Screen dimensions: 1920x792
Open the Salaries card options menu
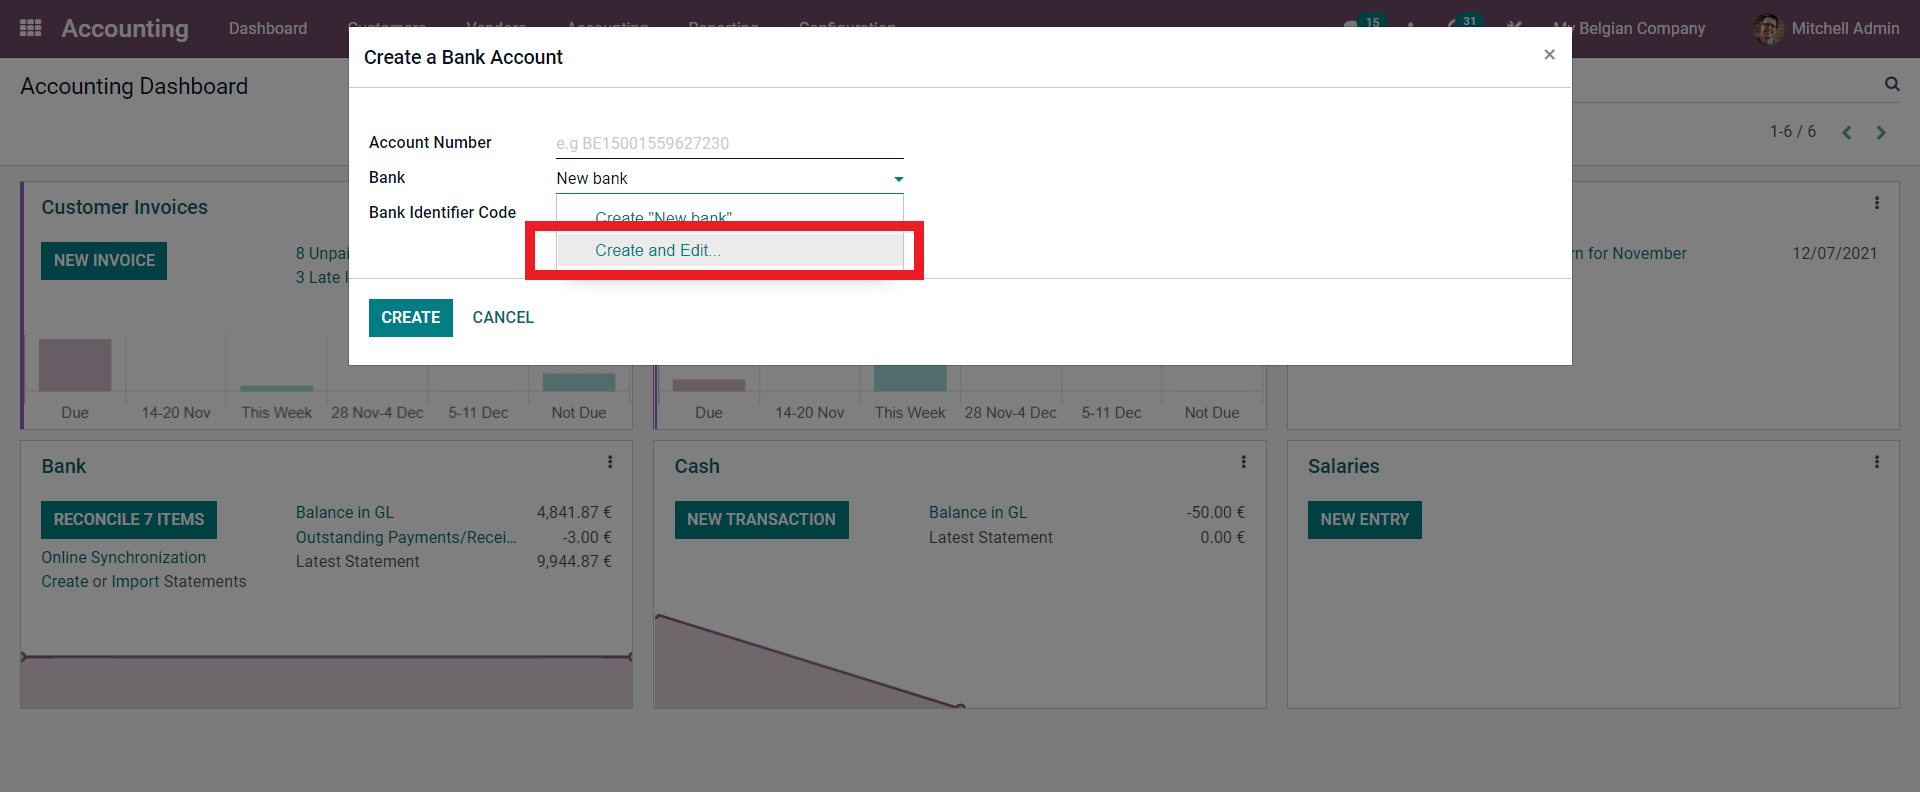1877,462
